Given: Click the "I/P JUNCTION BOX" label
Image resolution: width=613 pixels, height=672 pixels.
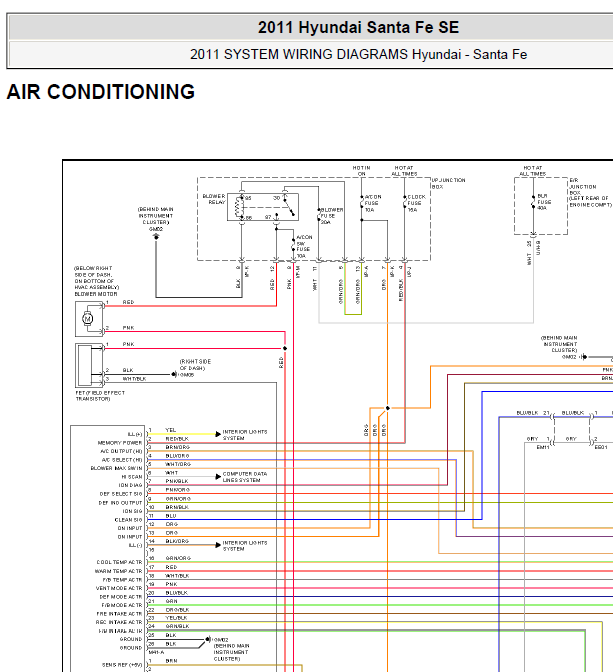Looking at the screenshot, I should (448, 183).
